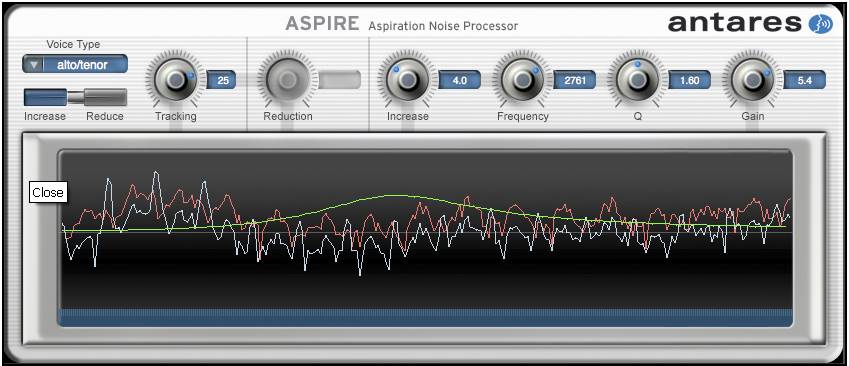
Task: Click the Gain value field 5.4
Action: (x=805, y=81)
